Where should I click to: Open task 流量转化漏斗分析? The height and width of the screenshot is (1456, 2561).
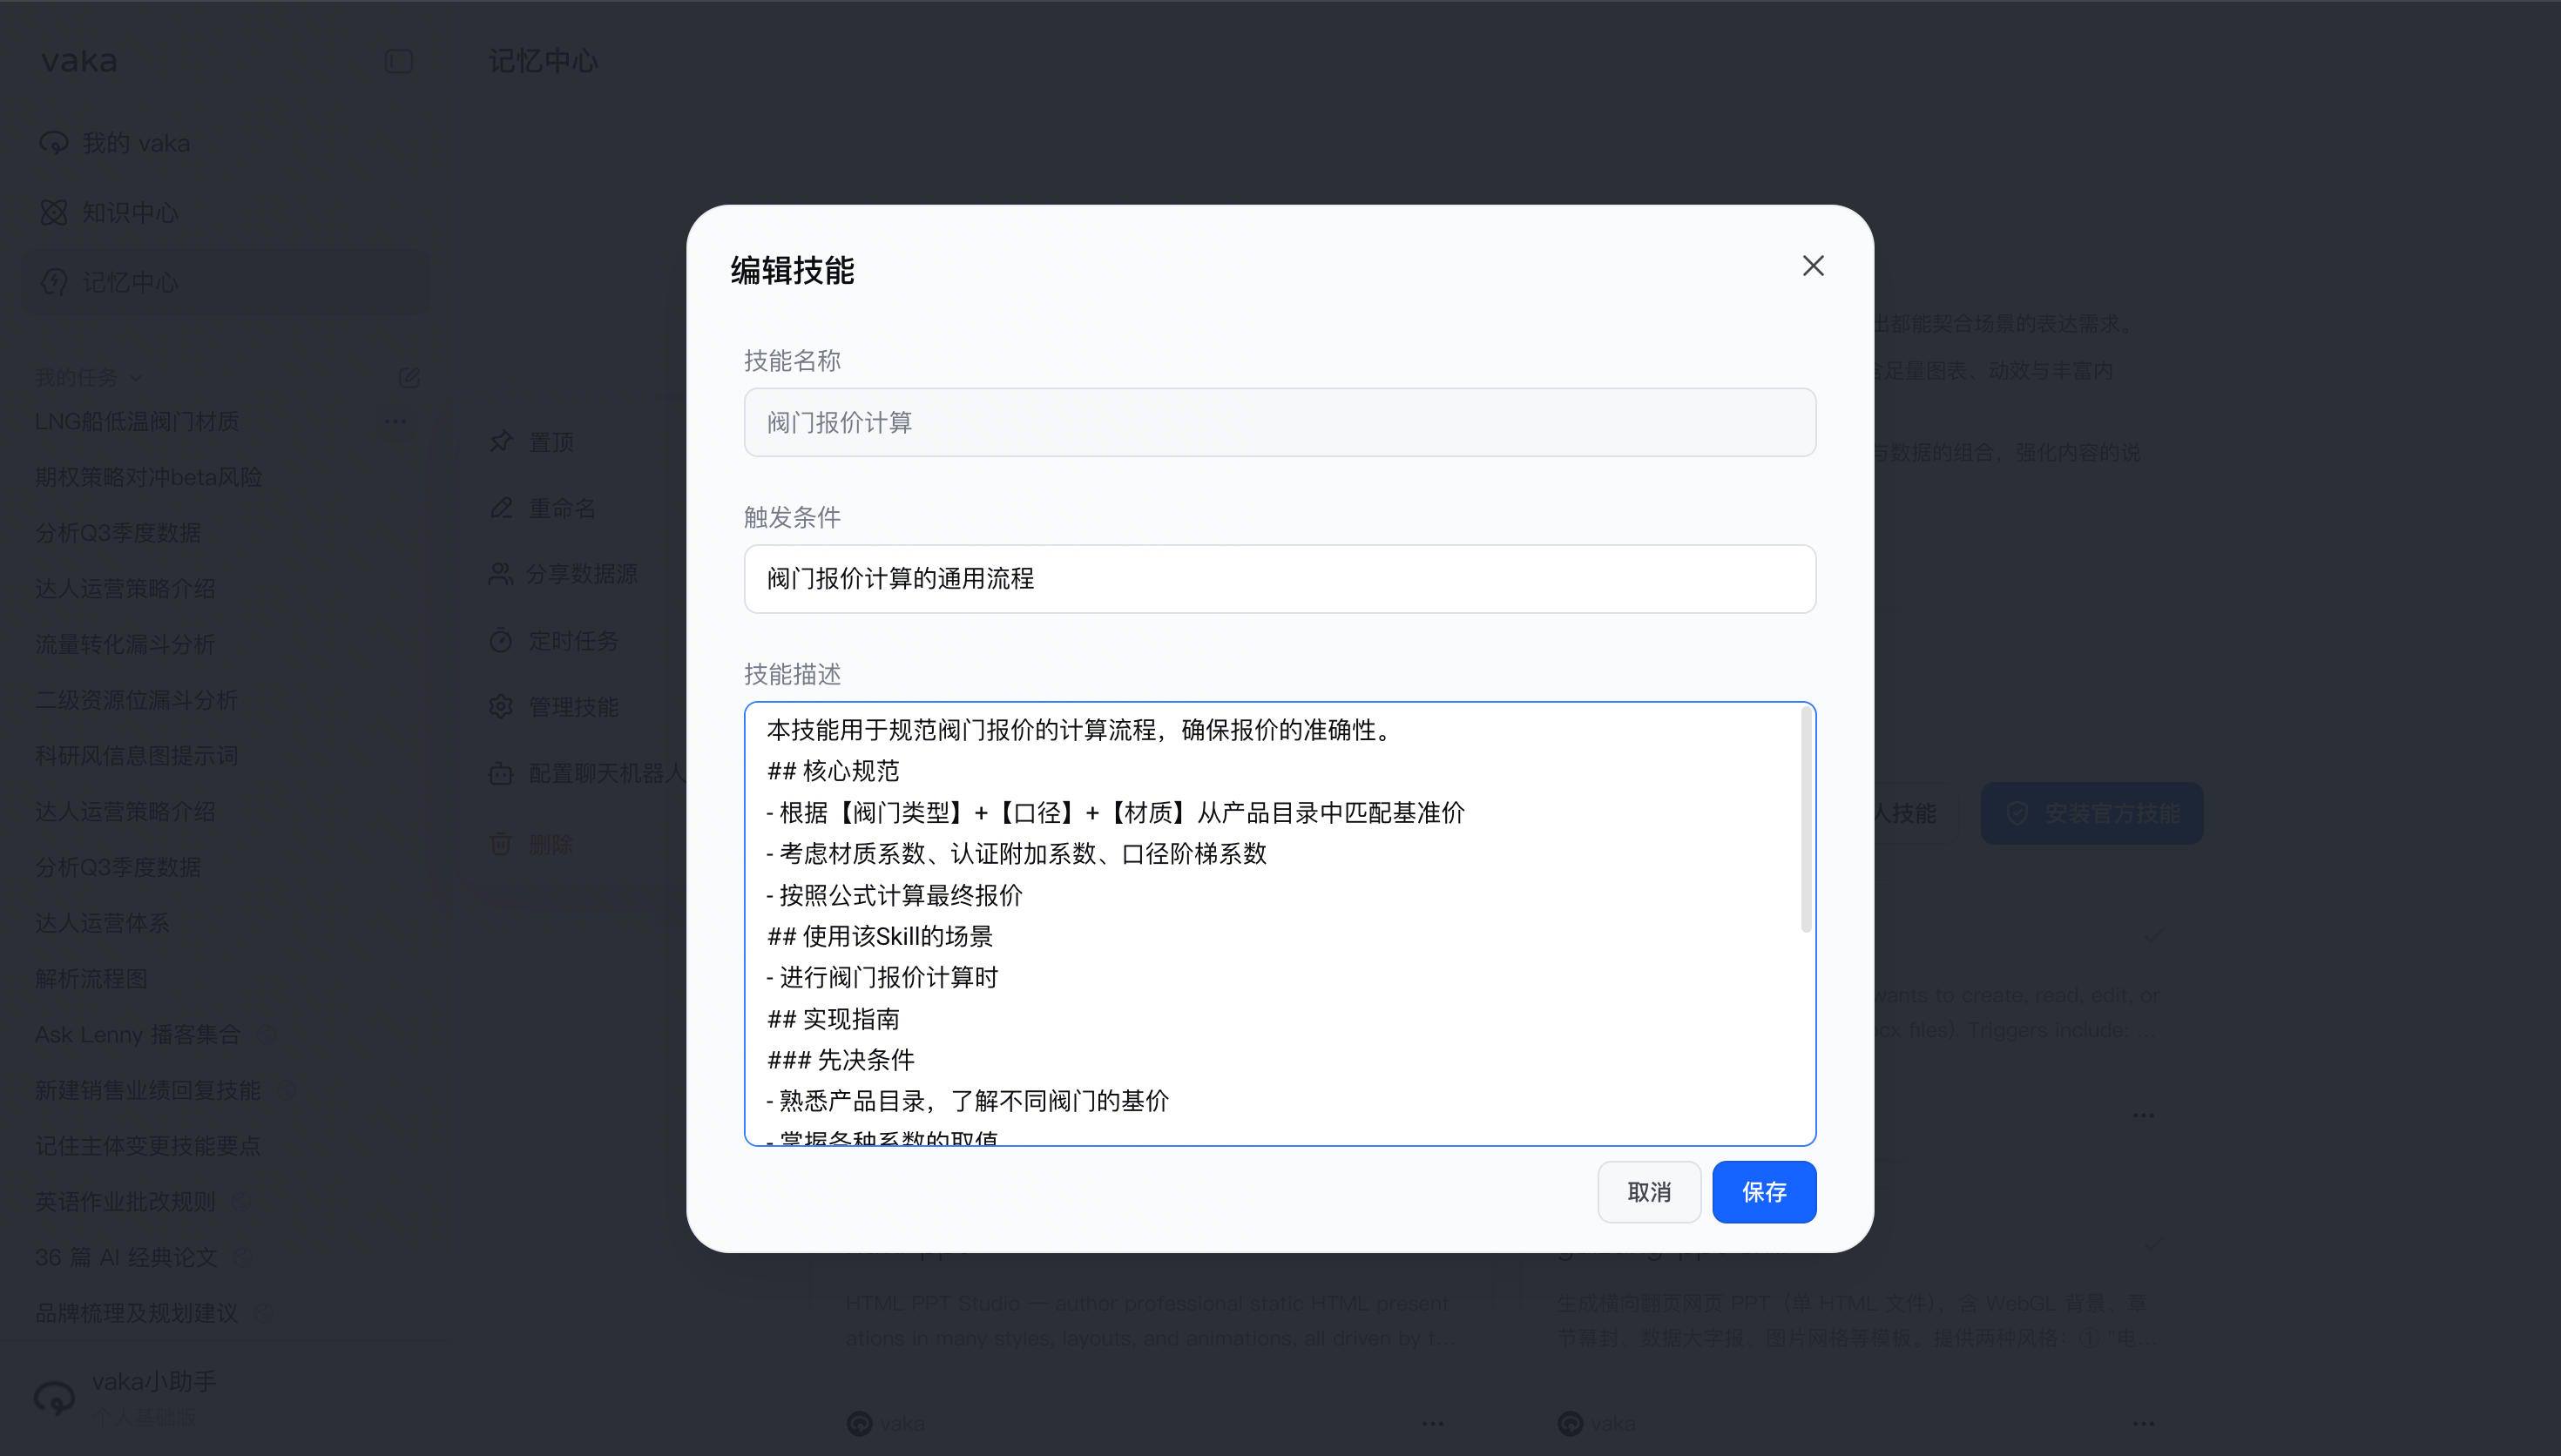125,645
